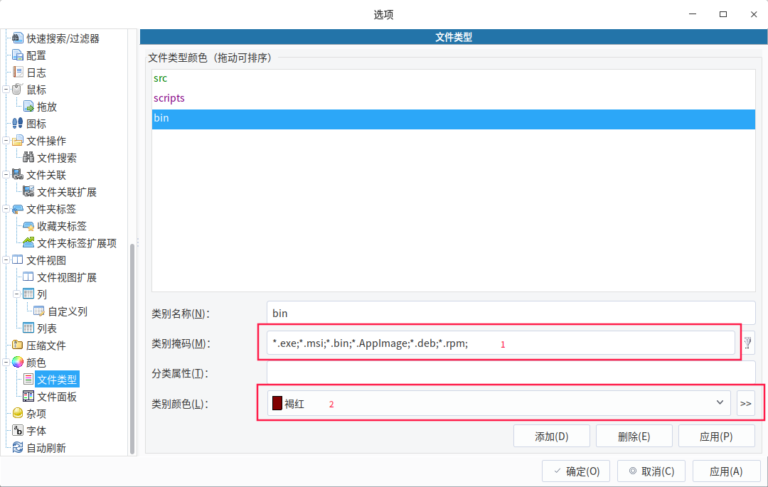Click the 文件搜索 binoculars icon
Viewport: 768px width, 487px height.
pyautogui.click(x=28, y=158)
